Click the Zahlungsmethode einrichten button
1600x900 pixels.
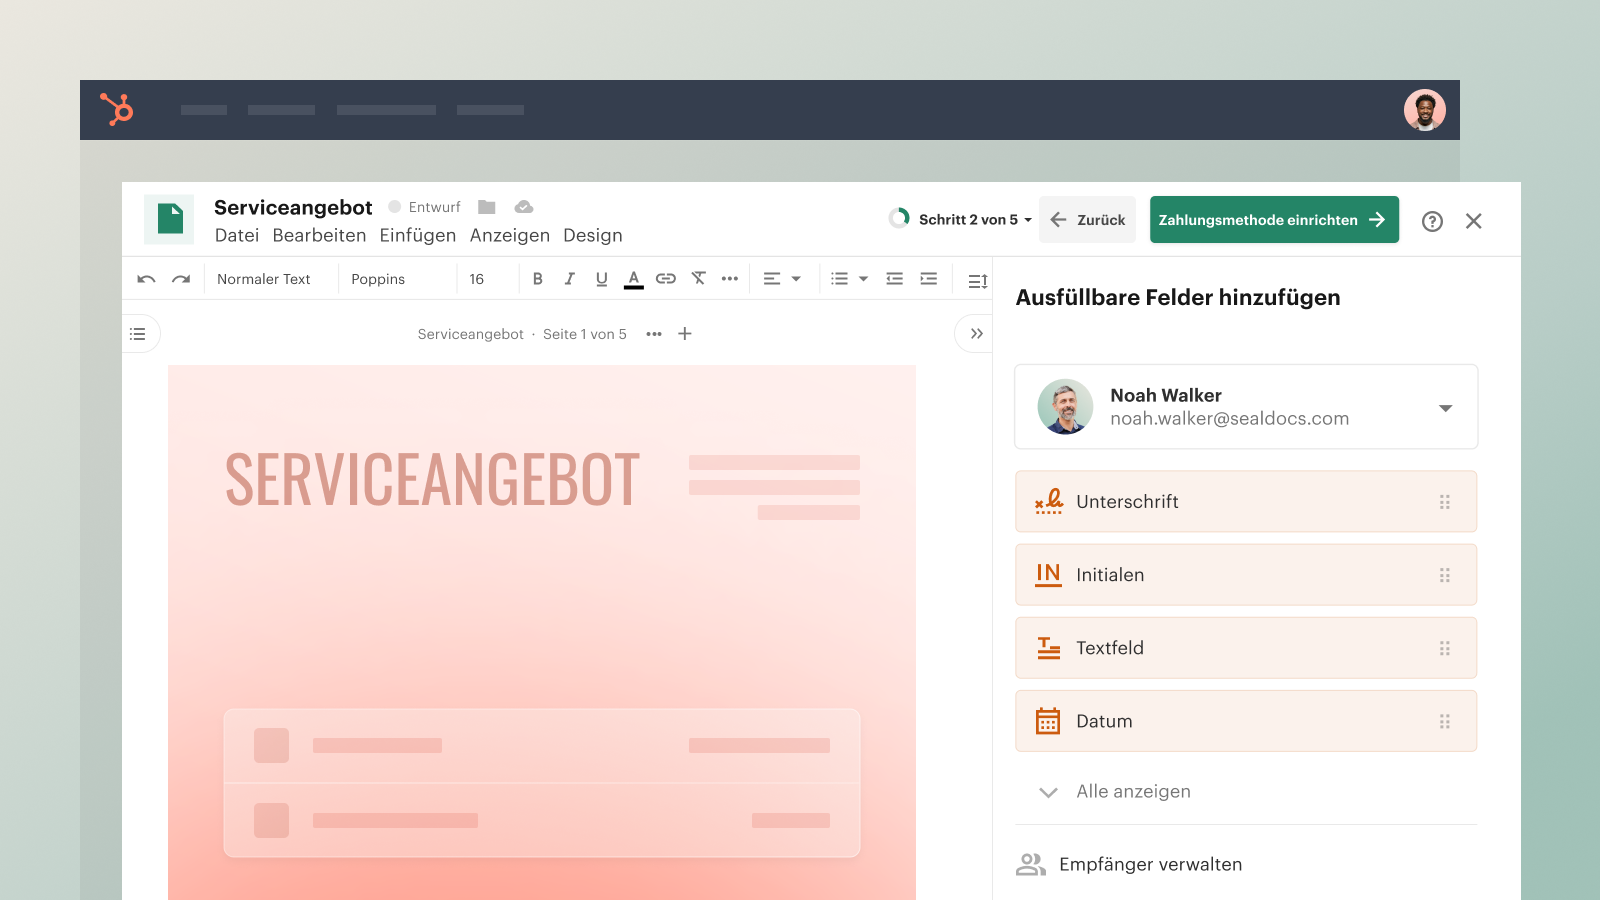click(x=1273, y=220)
